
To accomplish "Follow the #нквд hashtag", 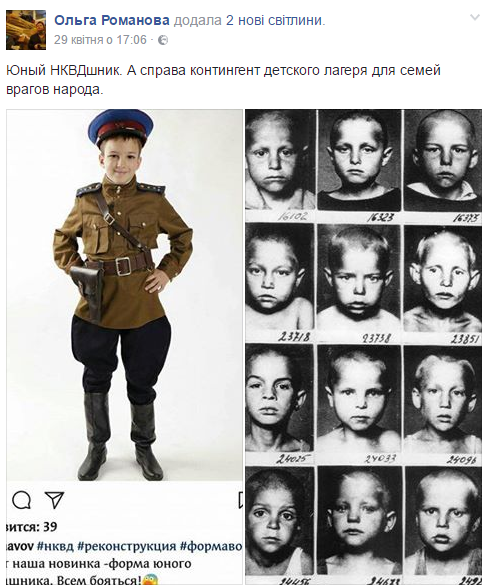I will (55, 546).
